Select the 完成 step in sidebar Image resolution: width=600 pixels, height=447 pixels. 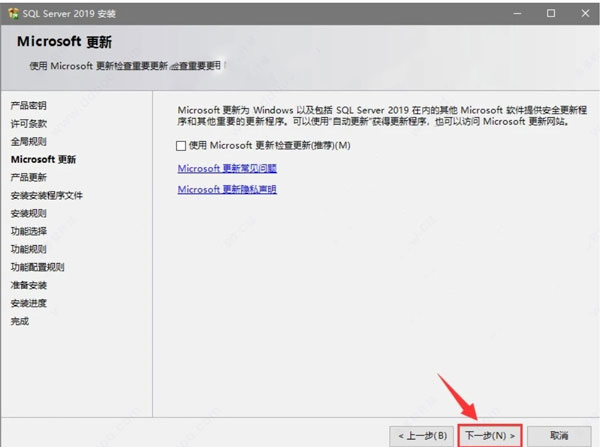coord(20,321)
